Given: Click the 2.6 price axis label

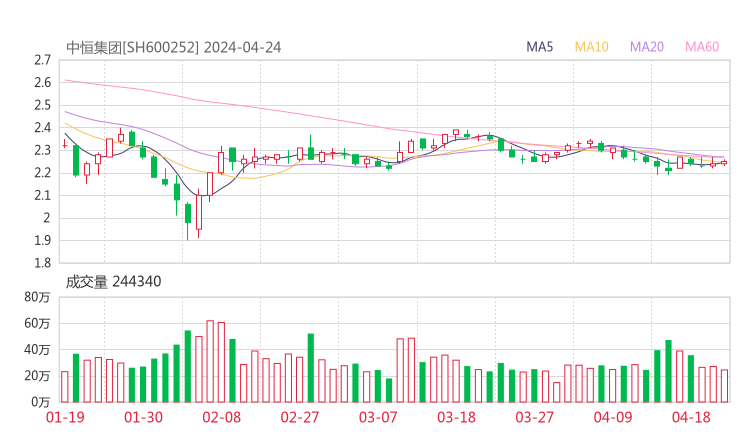Looking at the screenshot, I should 42,83.
